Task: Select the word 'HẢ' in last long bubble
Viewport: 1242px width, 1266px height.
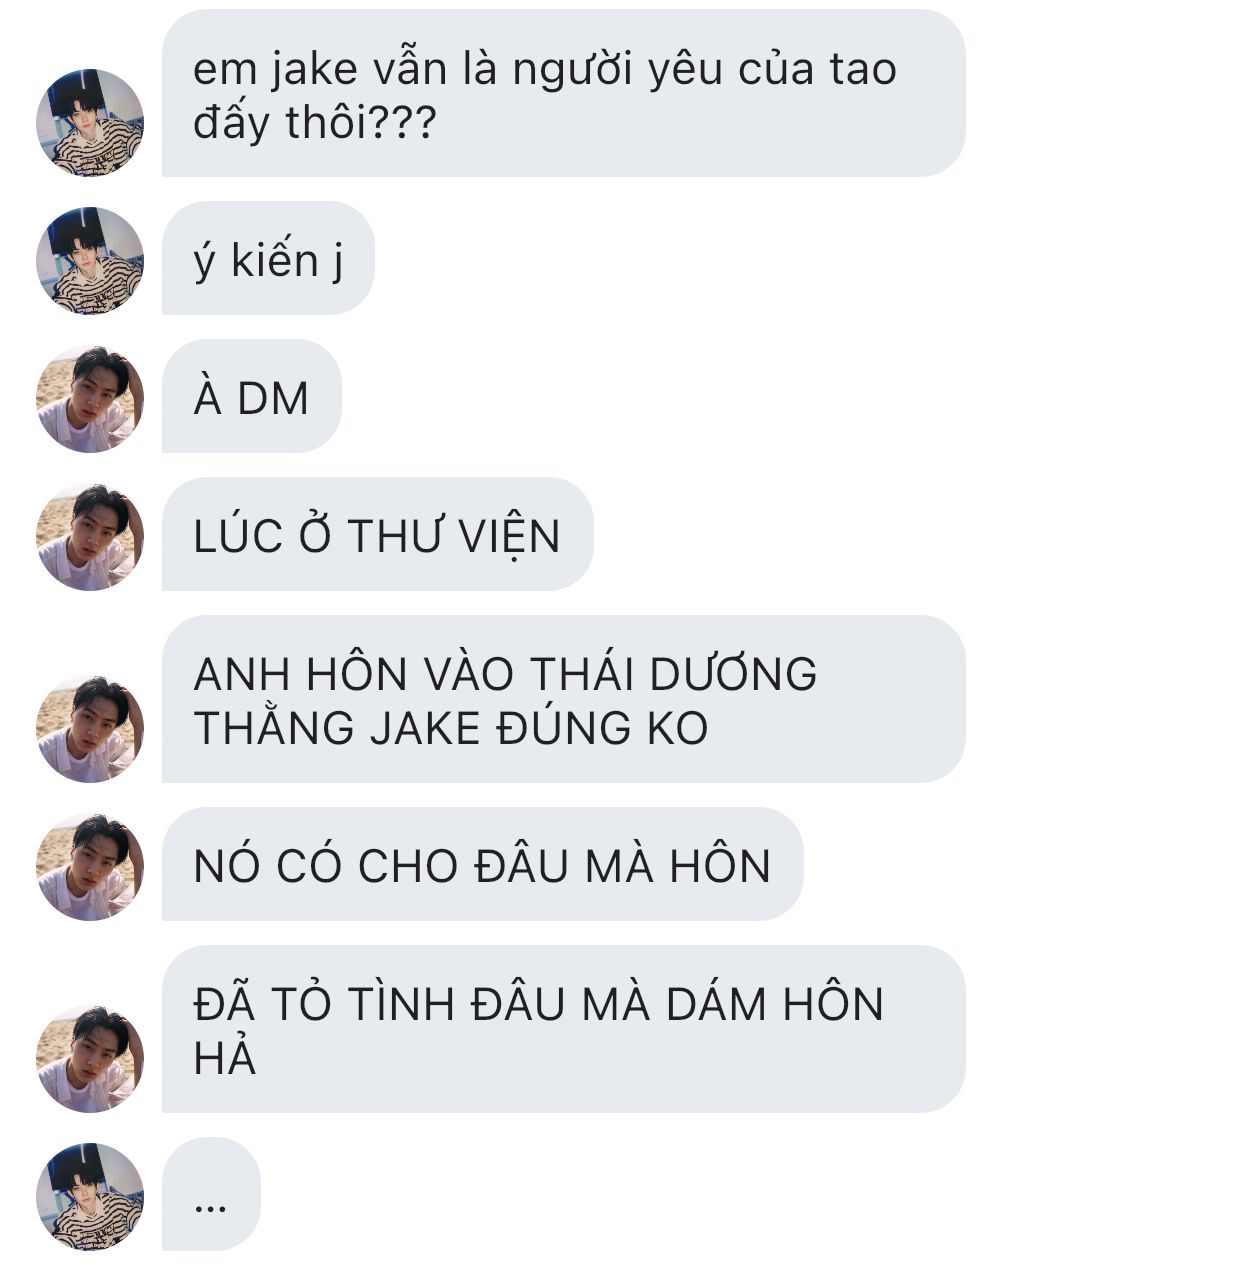Action: click(x=225, y=1056)
